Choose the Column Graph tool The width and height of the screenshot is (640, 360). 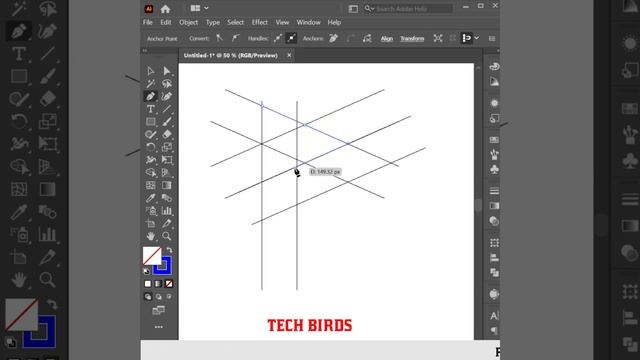click(x=167, y=211)
